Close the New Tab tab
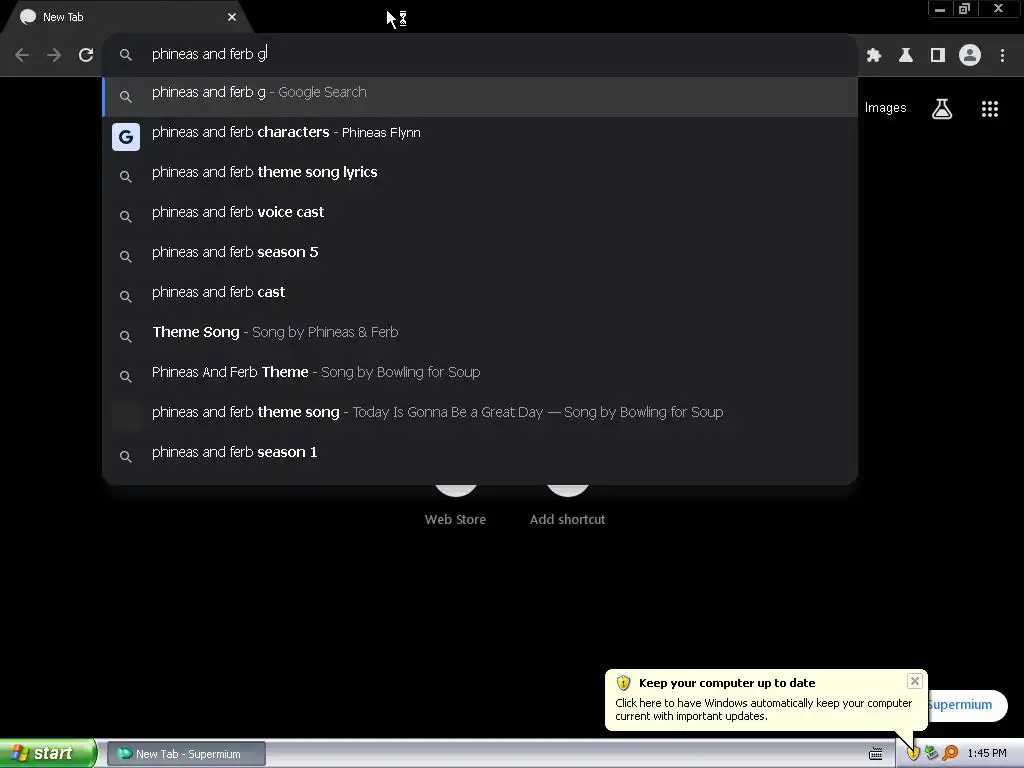 [232, 17]
